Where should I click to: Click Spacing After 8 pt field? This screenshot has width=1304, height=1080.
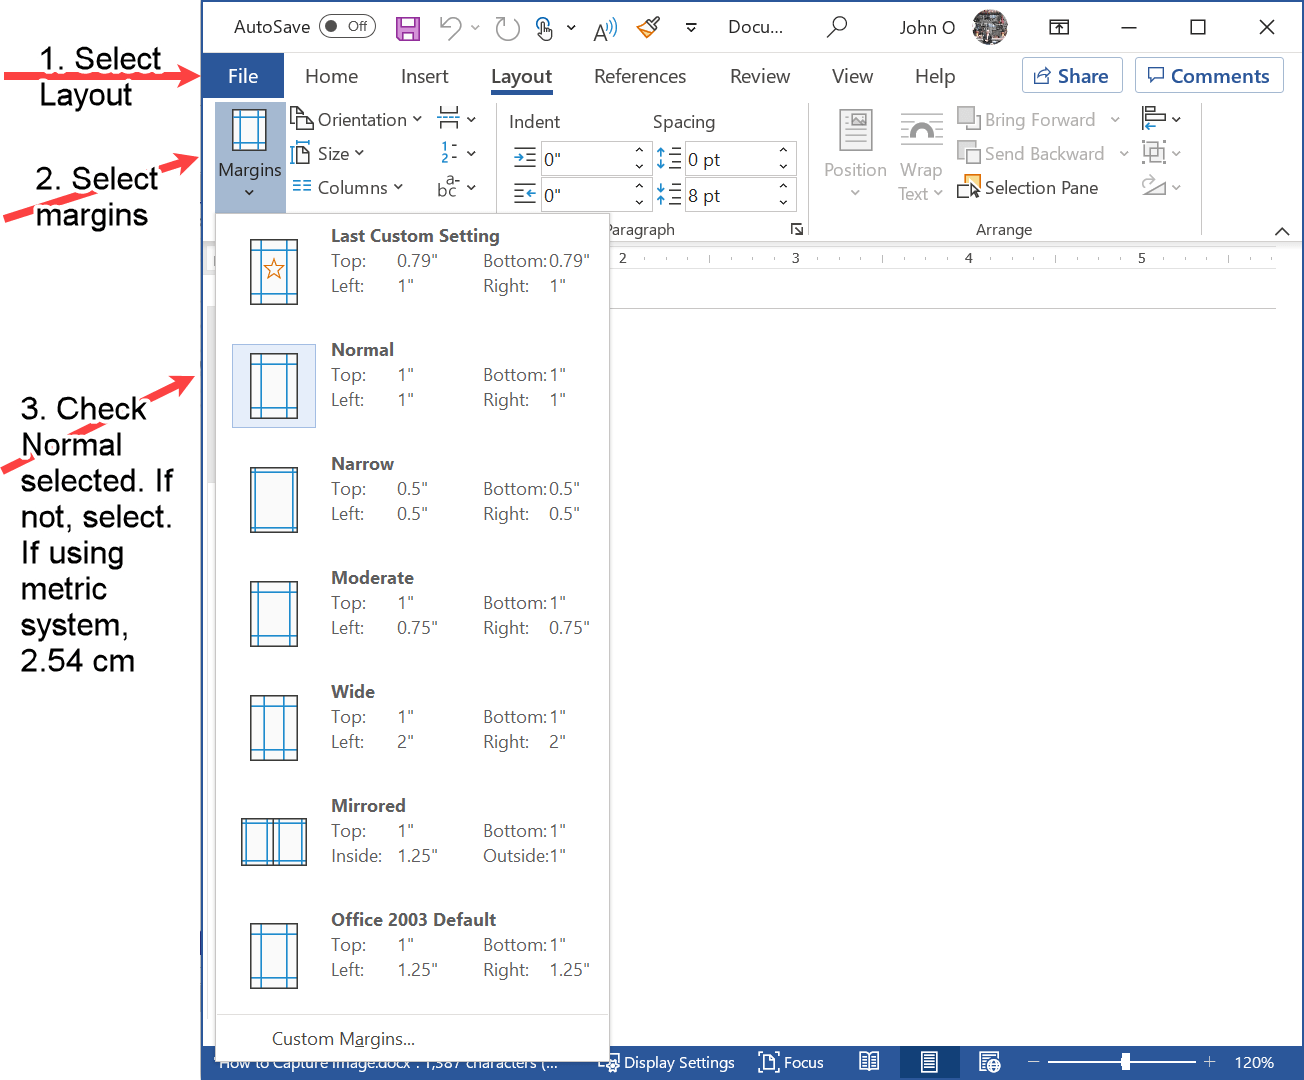(x=730, y=195)
